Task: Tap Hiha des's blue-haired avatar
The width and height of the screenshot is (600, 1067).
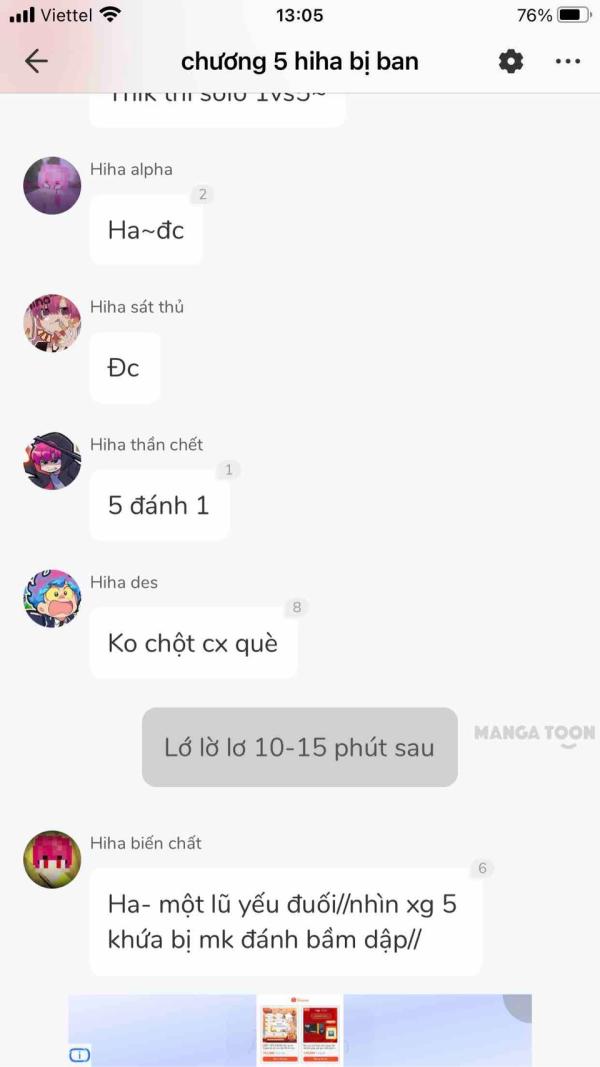Action: pyautogui.click(x=52, y=598)
